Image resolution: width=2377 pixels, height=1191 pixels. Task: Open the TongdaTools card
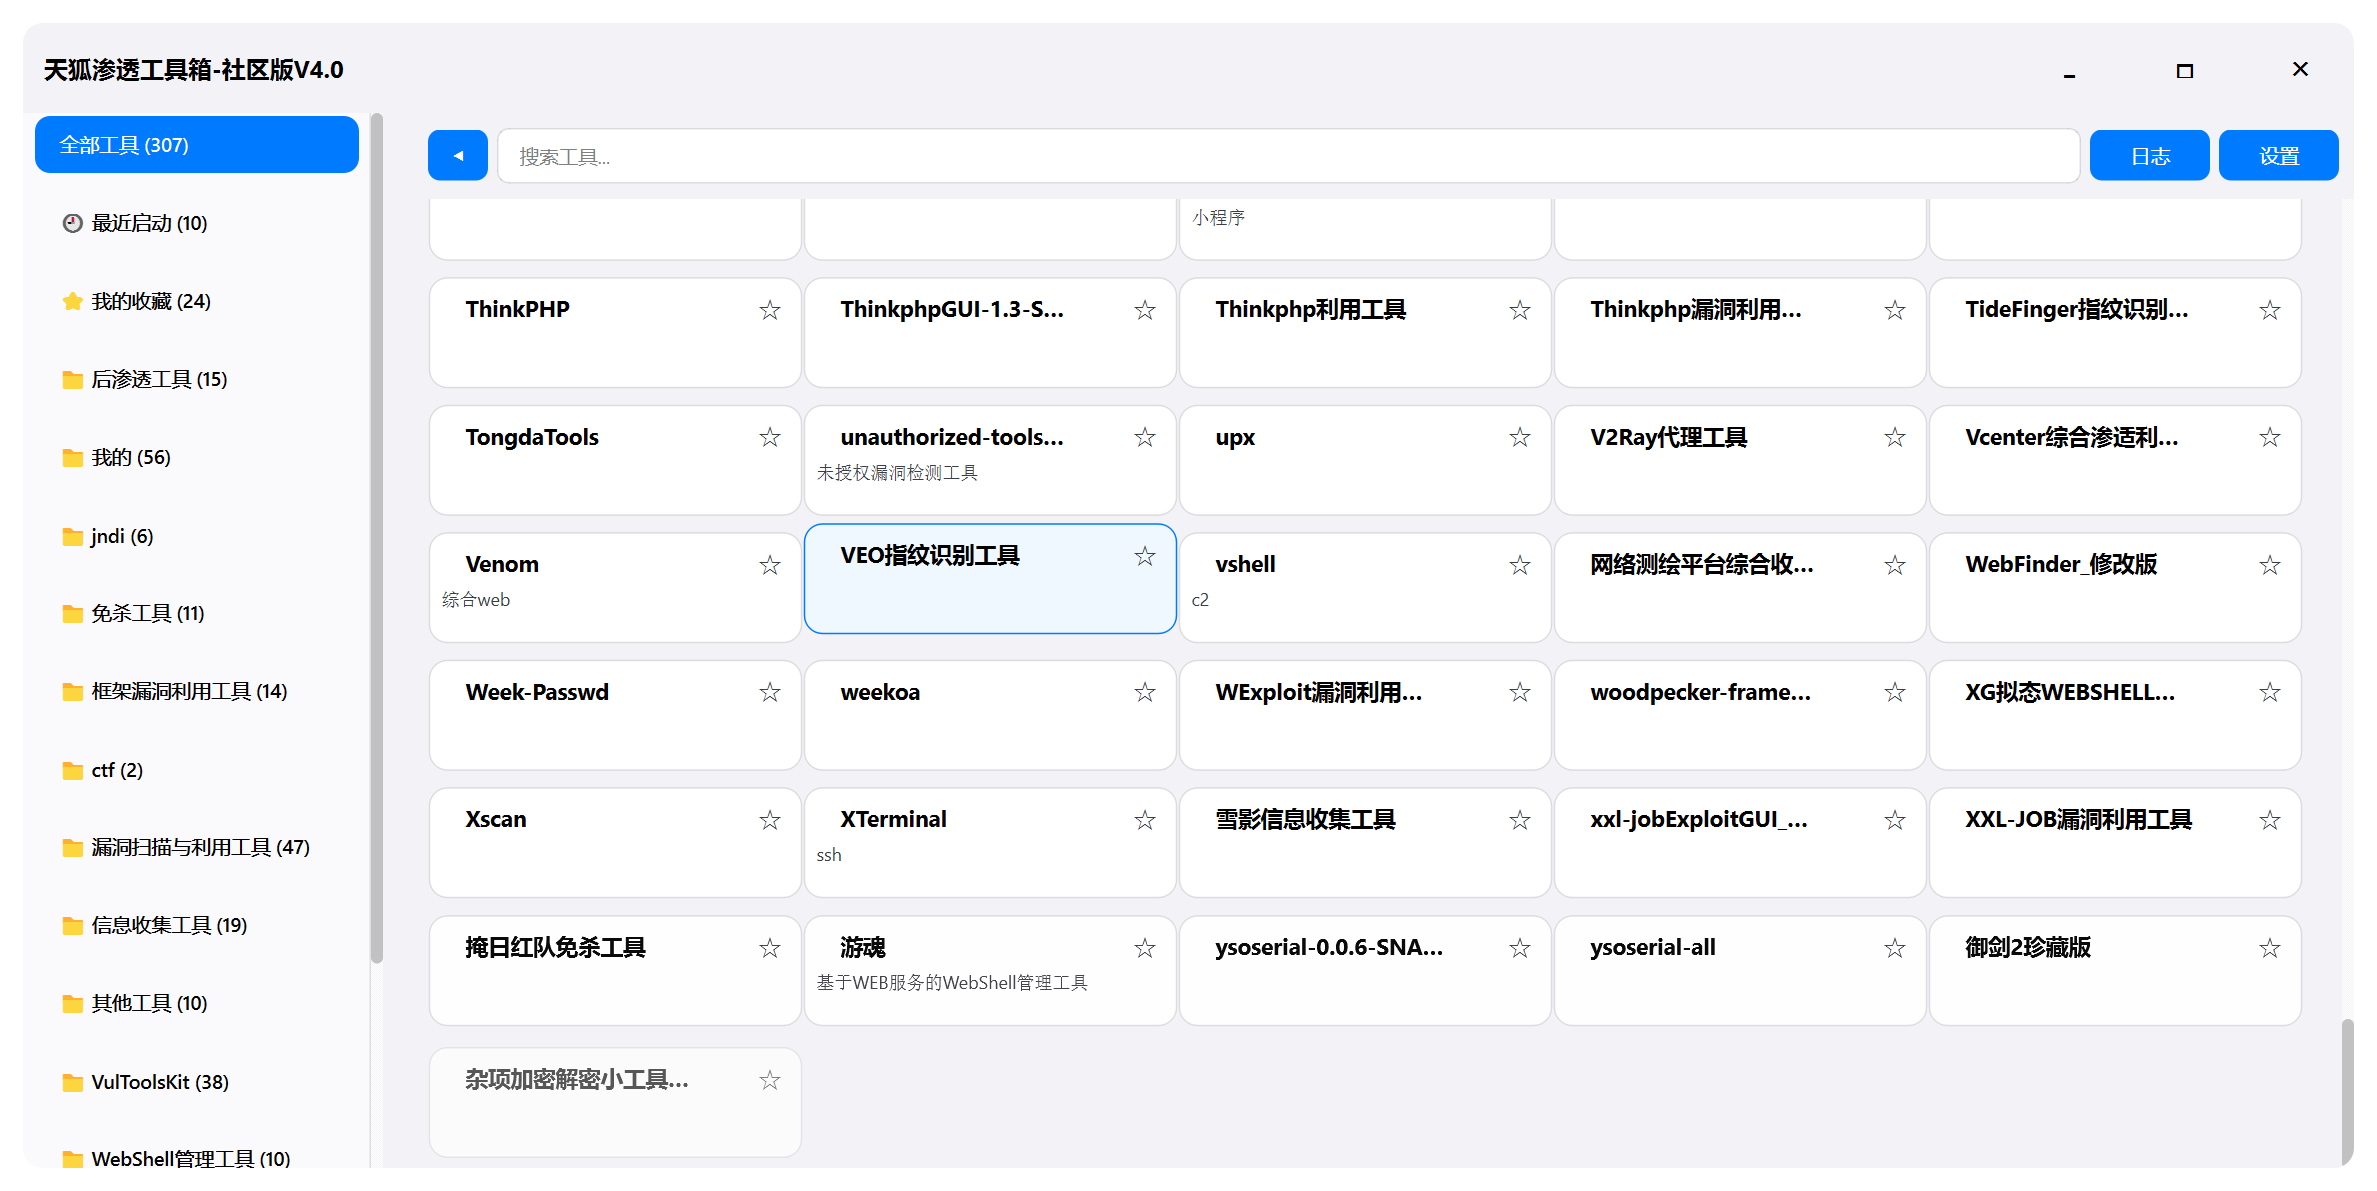click(615, 460)
